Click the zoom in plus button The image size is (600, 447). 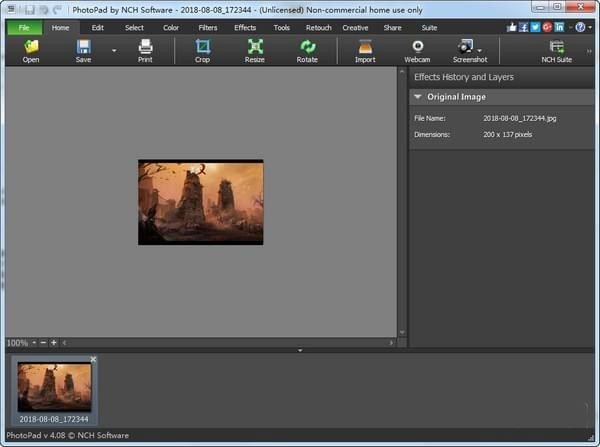point(54,343)
